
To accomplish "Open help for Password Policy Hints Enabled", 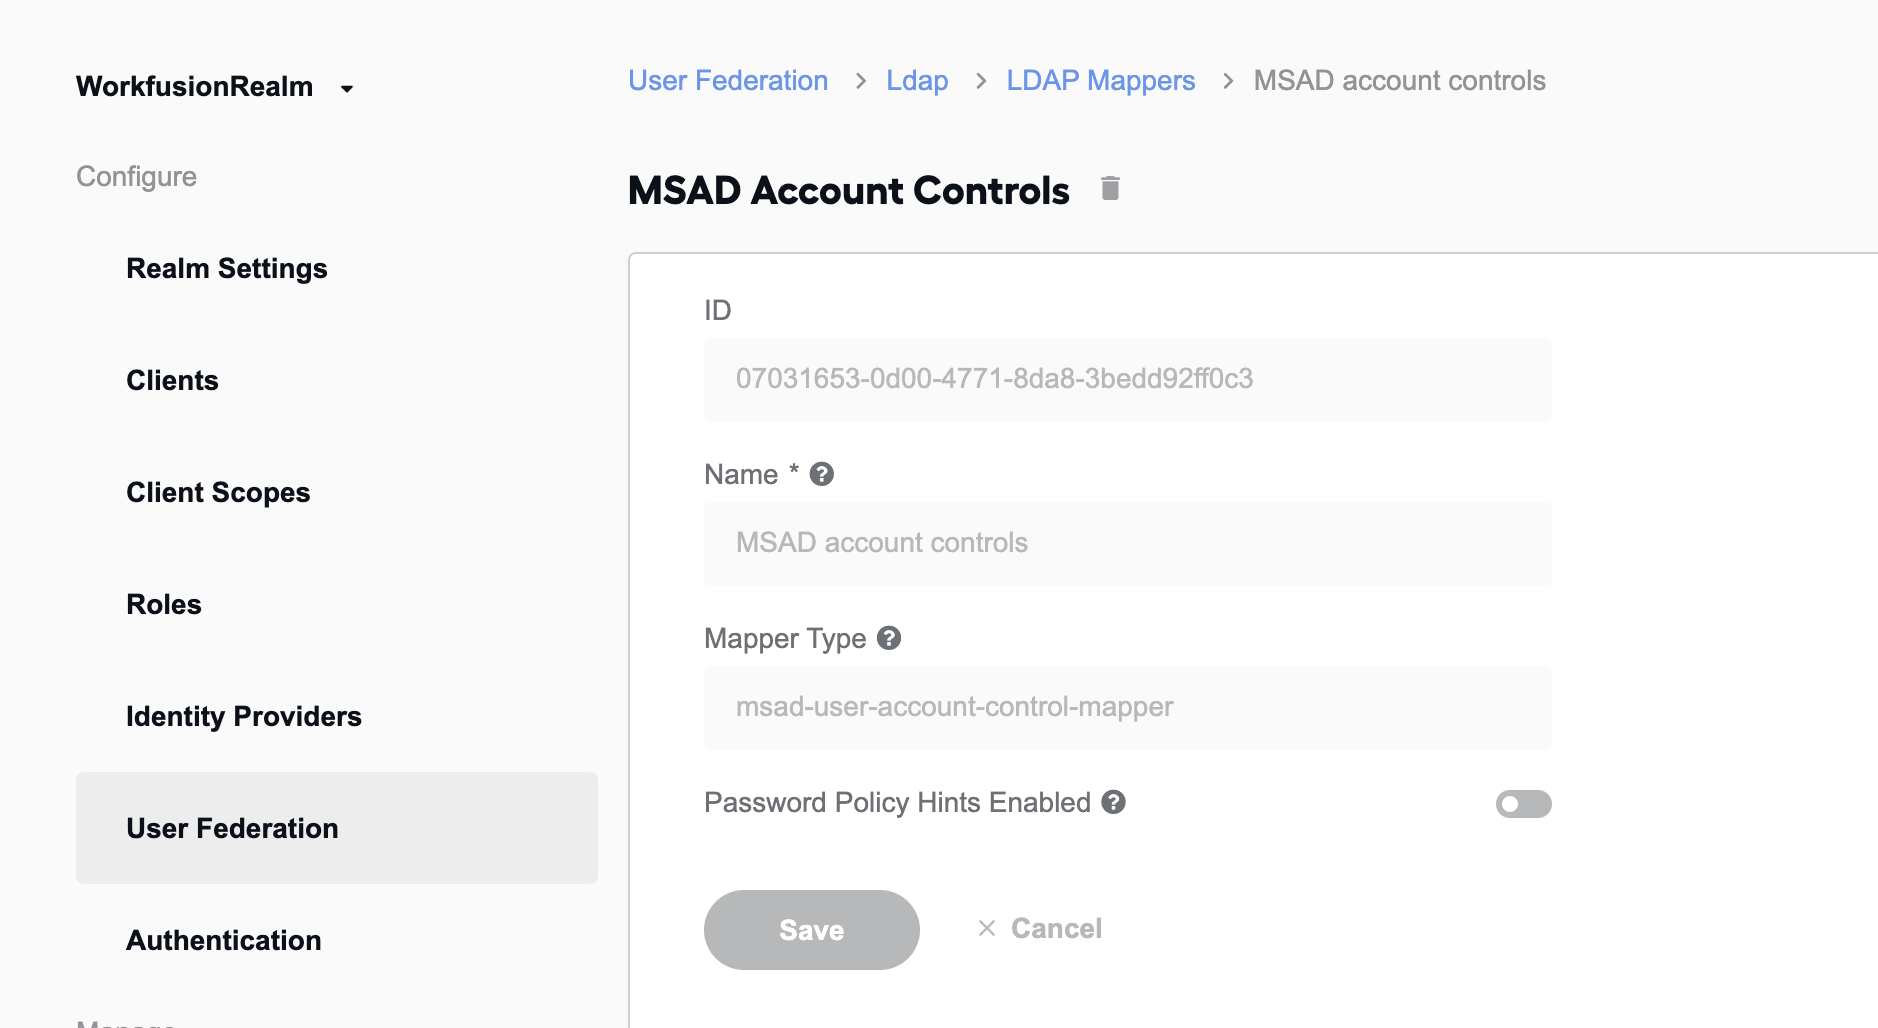I will point(1114,802).
